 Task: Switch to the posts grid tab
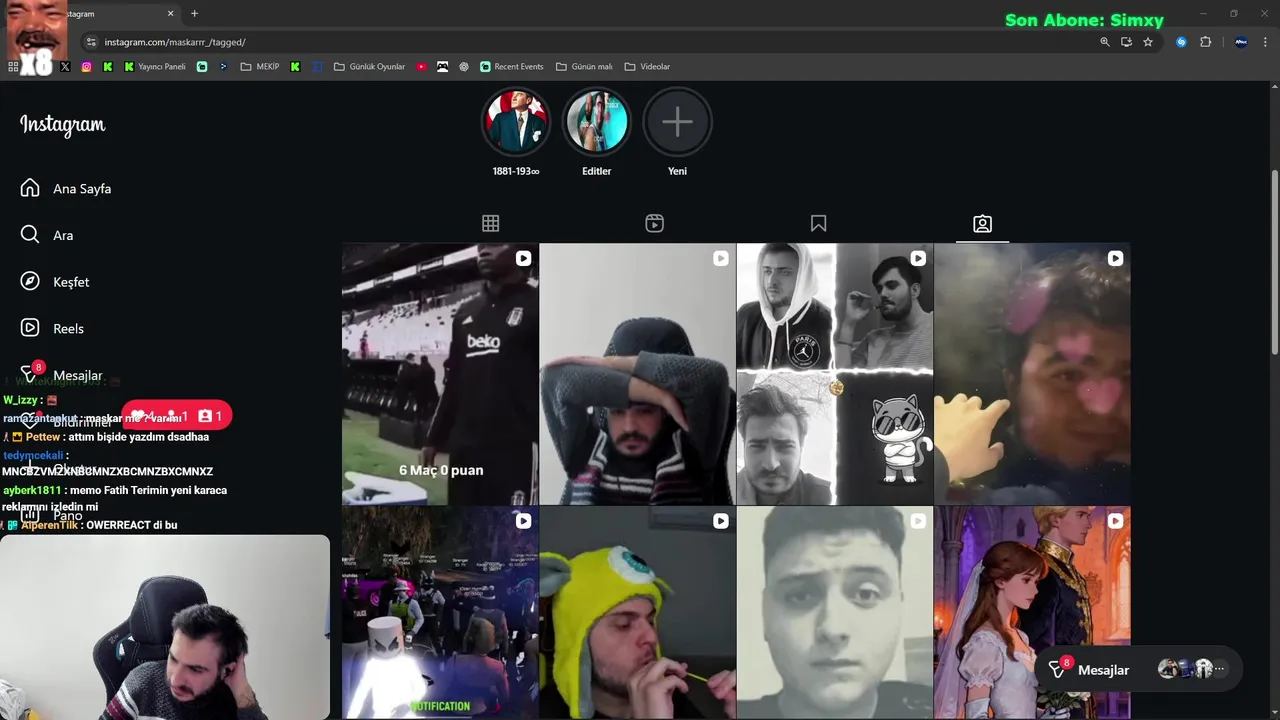click(x=490, y=223)
